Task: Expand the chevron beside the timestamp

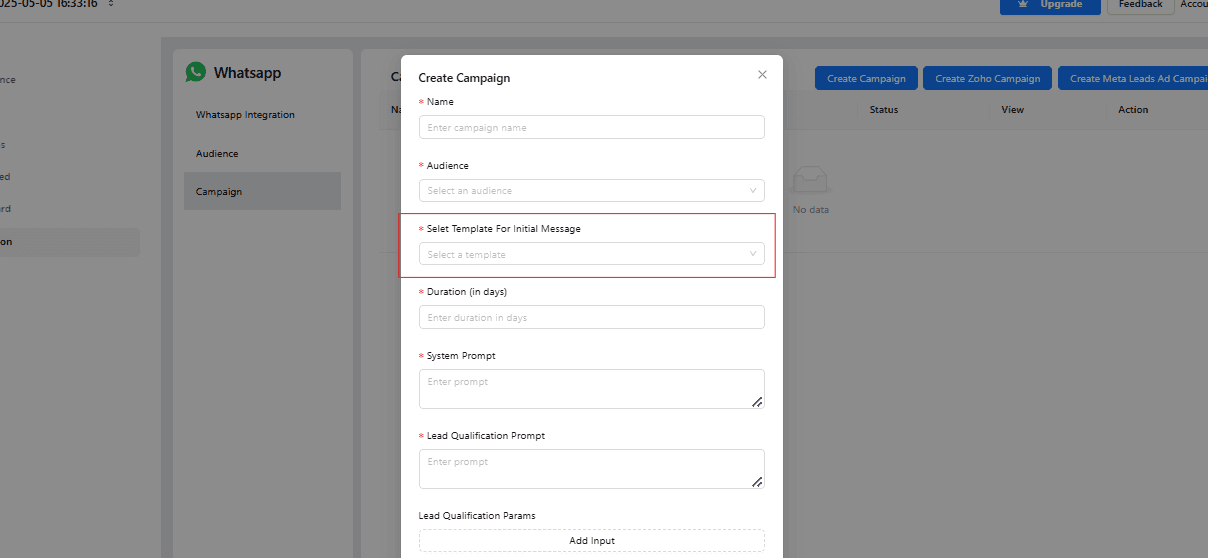Action: [111, 4]
